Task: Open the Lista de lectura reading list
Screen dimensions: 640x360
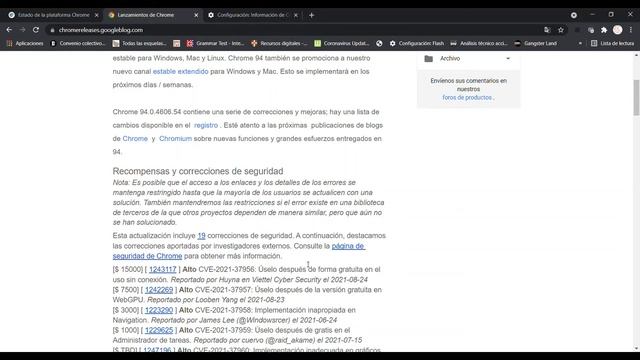Action: pos(613,43)
